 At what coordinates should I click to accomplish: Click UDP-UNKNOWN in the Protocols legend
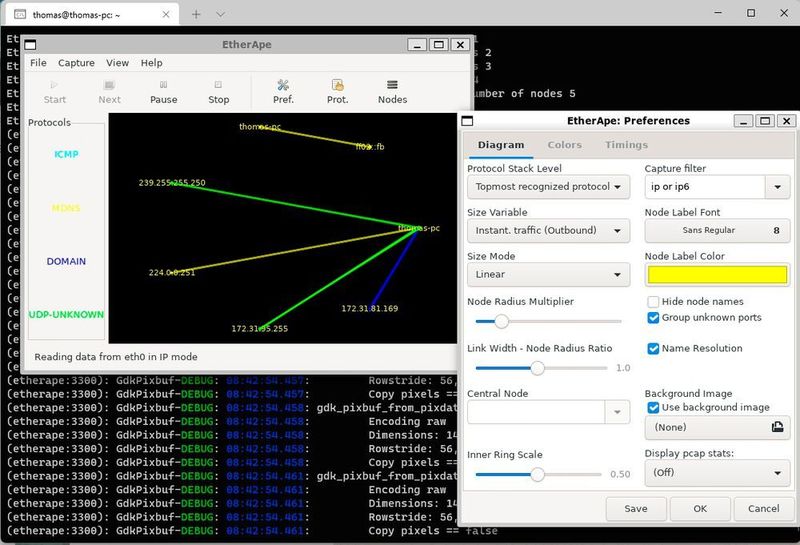coord(66,315)
